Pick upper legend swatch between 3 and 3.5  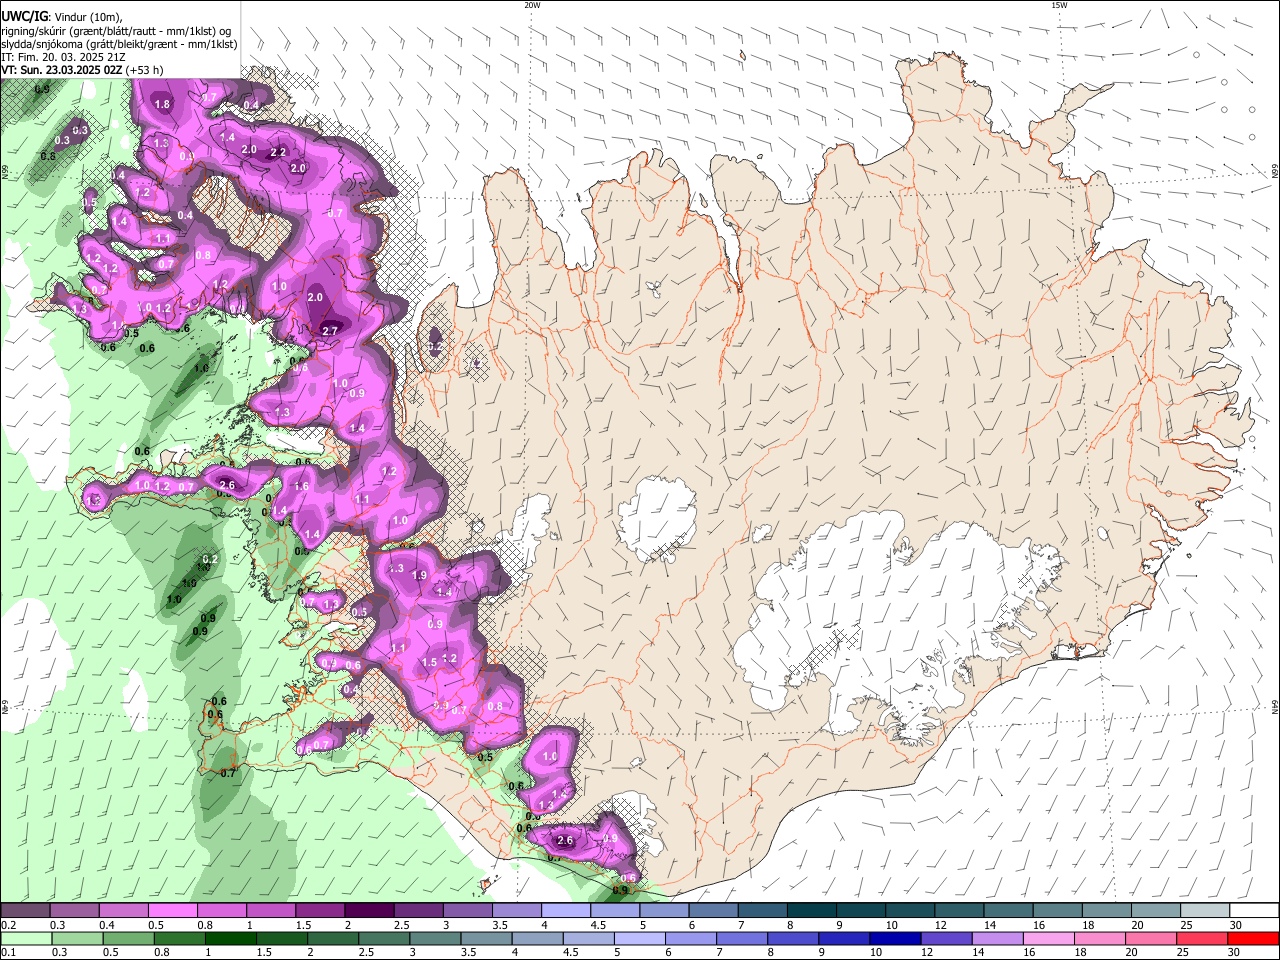point(467,911)
